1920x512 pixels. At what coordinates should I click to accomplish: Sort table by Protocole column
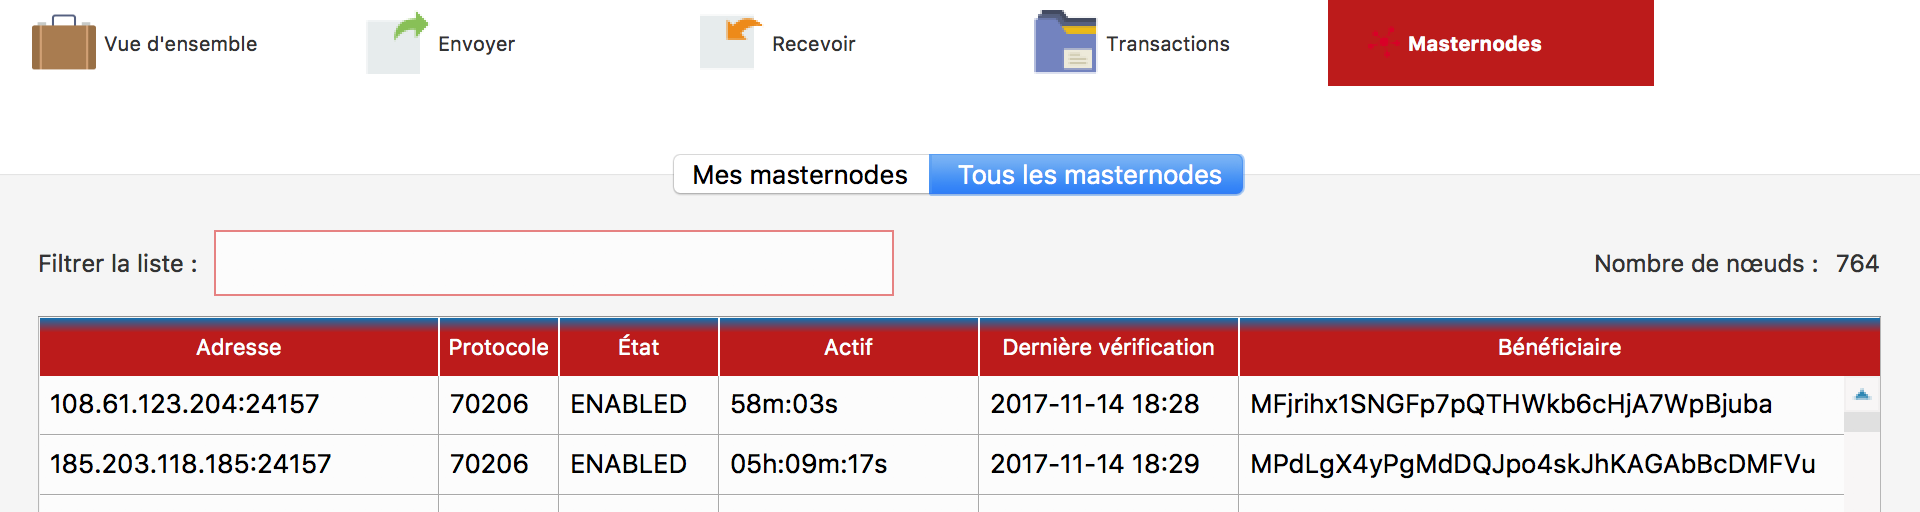(499, 347)
